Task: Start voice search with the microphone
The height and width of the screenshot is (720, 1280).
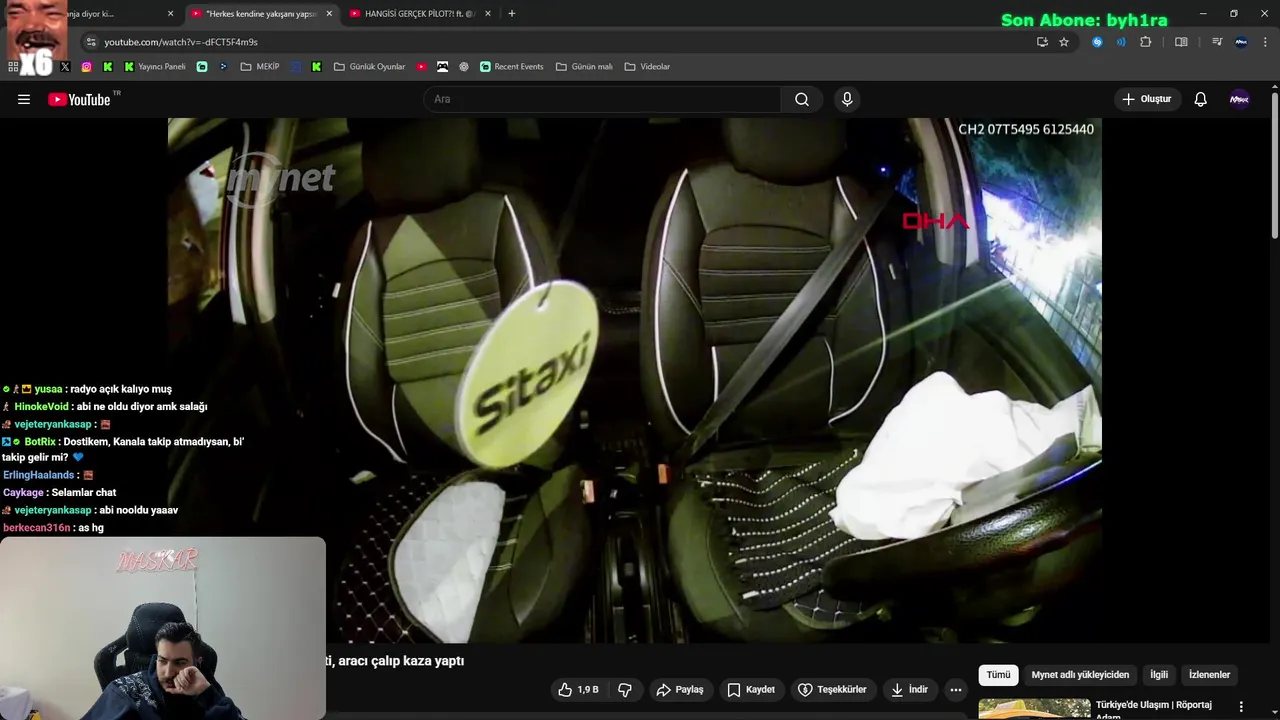Action: (847, 99)
